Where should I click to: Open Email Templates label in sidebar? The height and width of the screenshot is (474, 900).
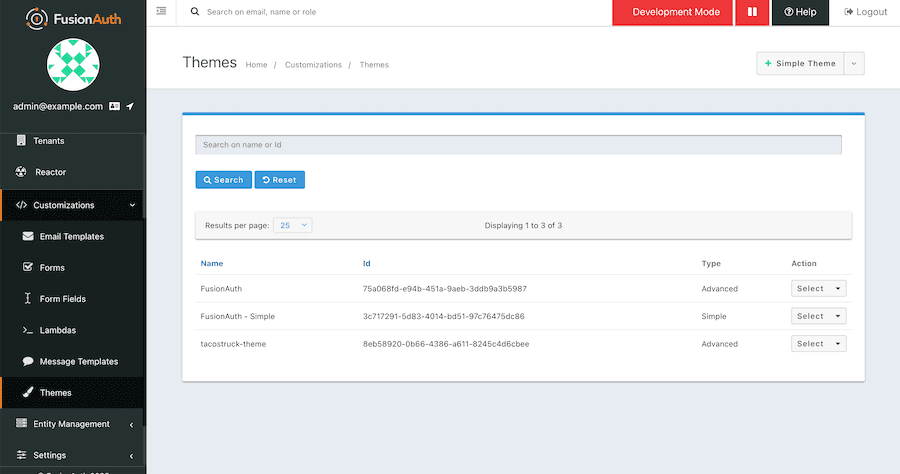point(72,236)
